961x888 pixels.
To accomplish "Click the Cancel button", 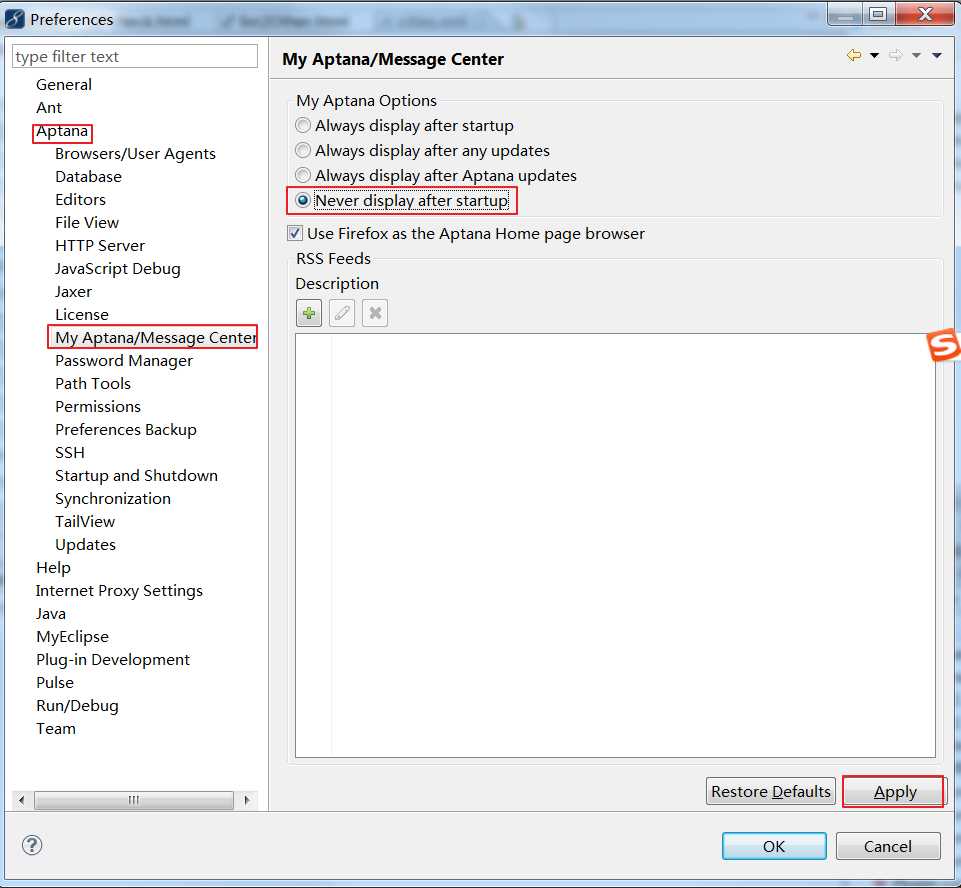I will pyautogui.click(x=887, y=846).
